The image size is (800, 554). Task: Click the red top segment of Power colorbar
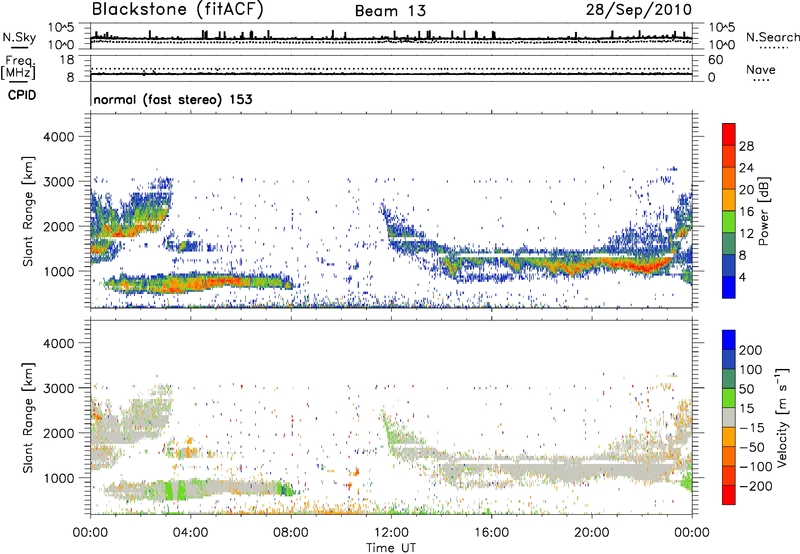pos(729,134)
